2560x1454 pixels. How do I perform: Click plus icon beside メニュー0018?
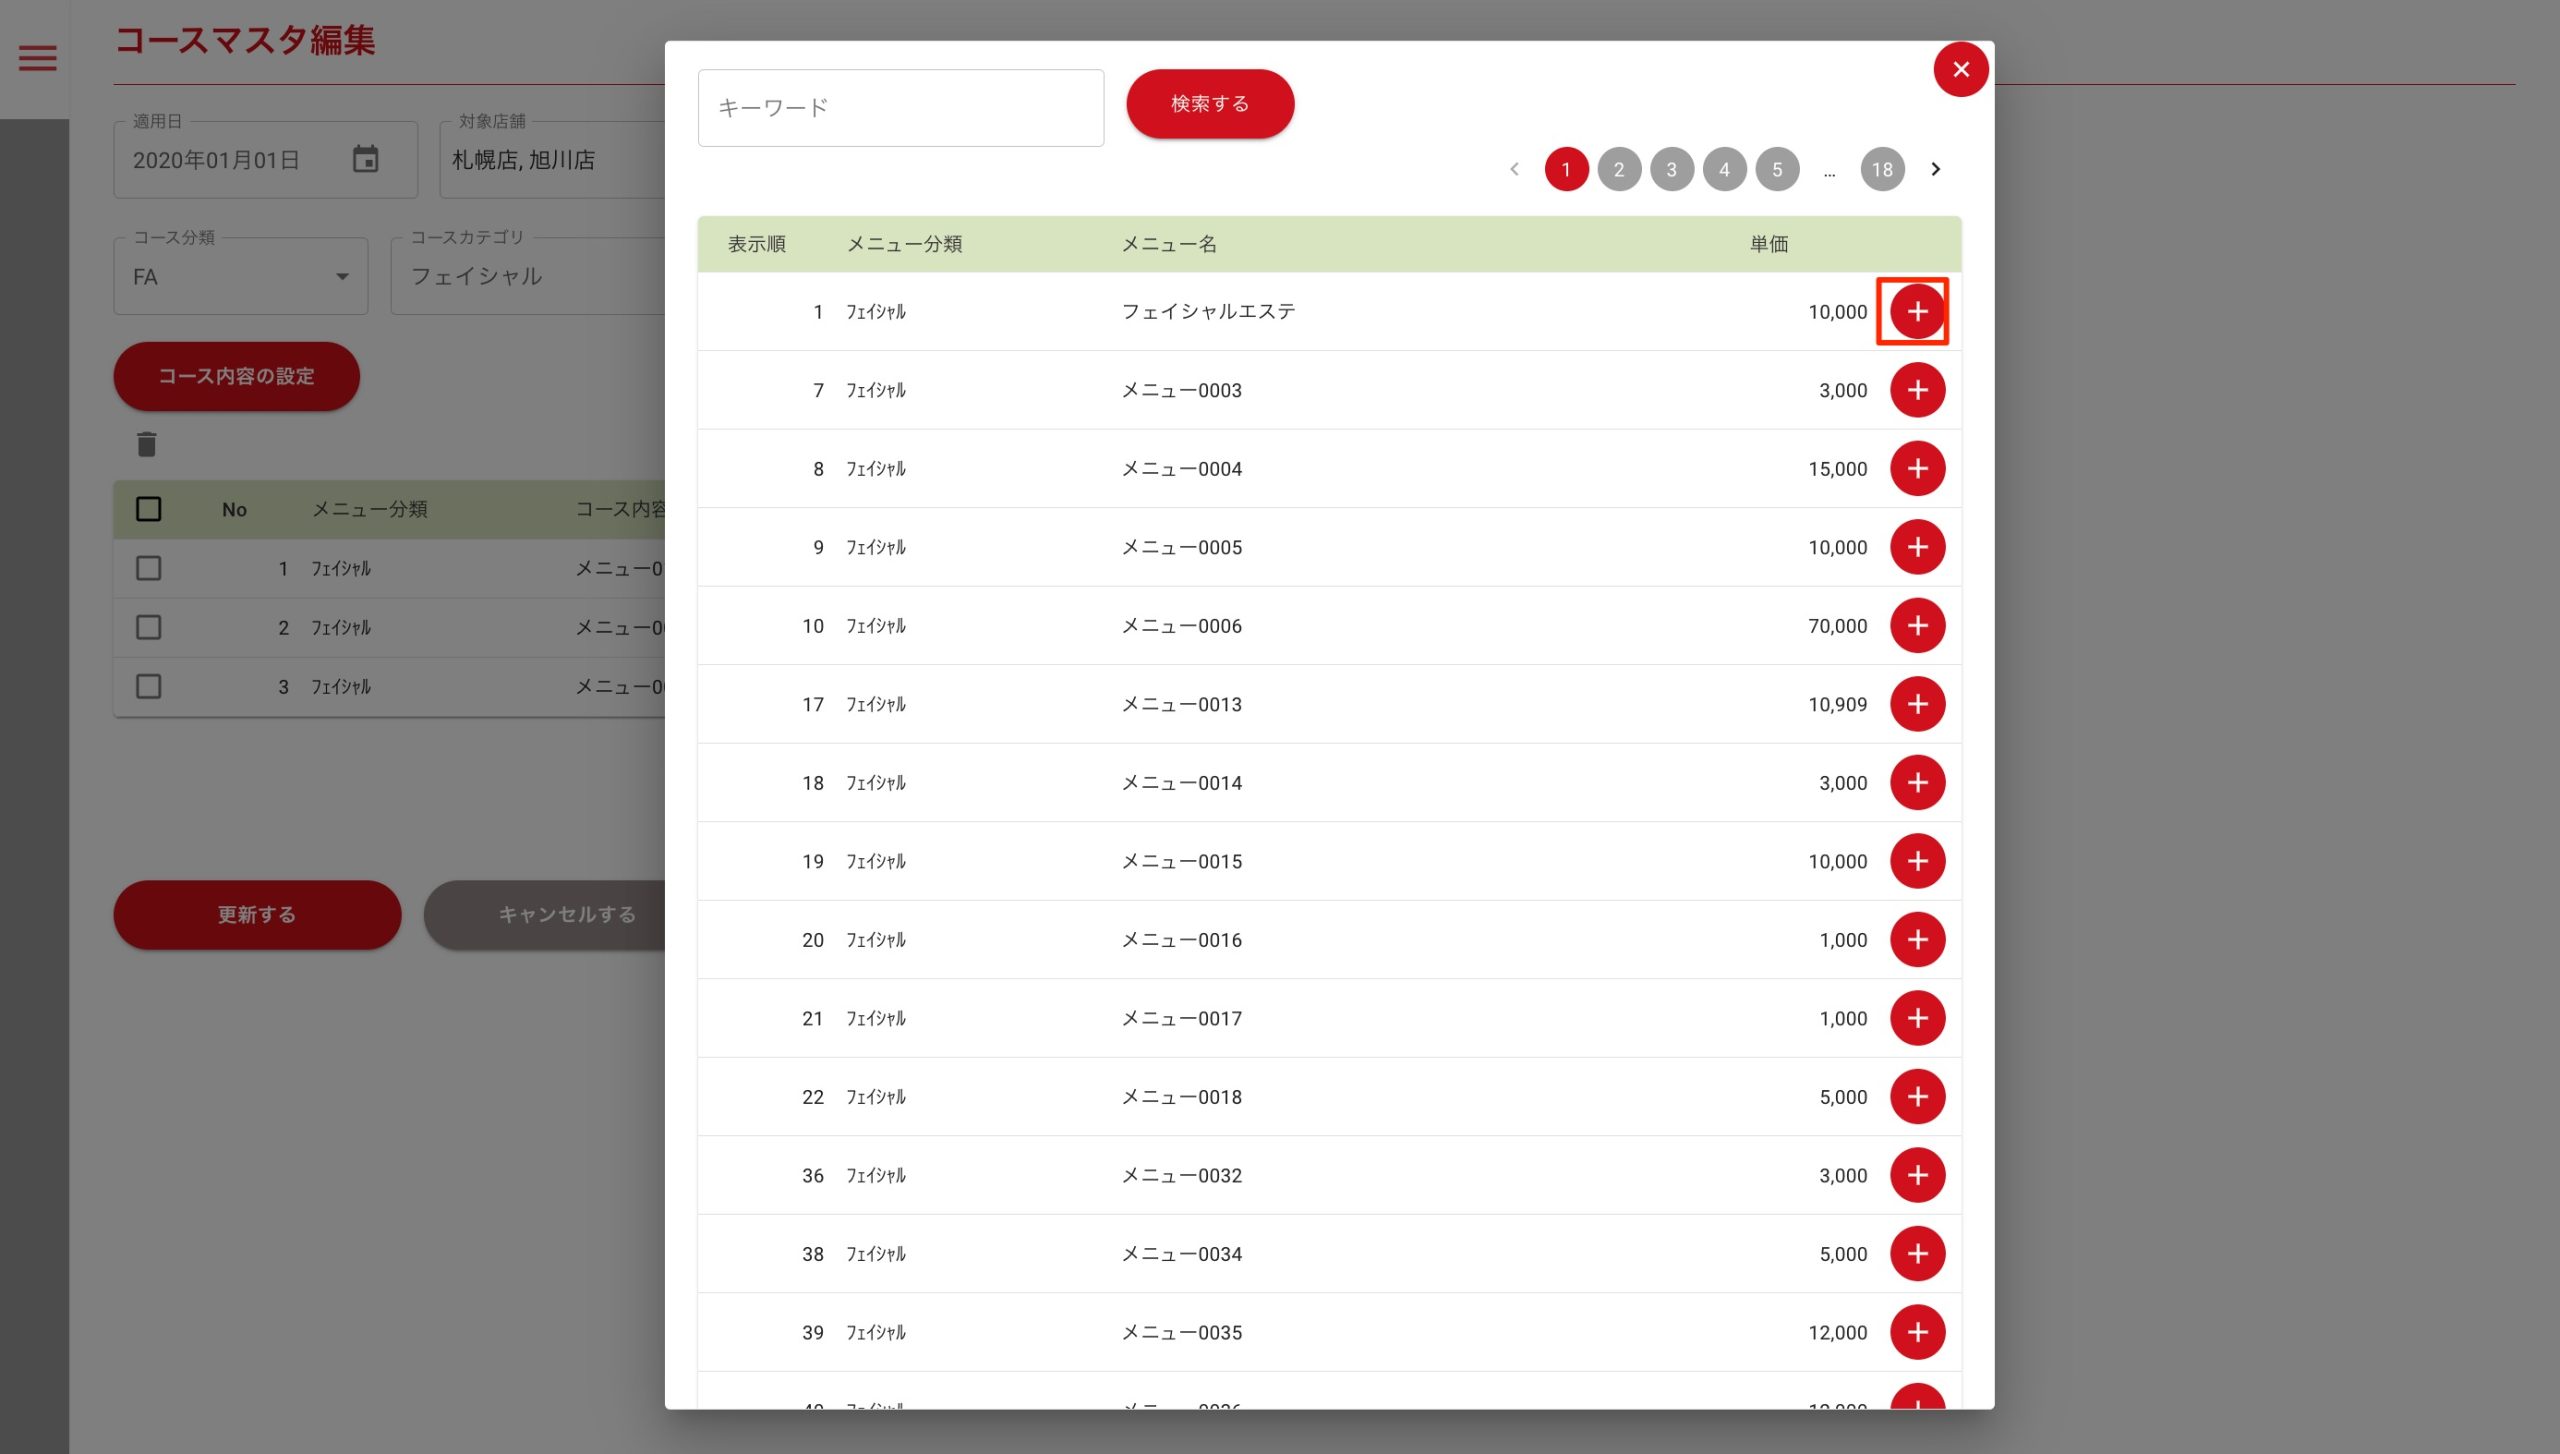[x=1916, y=1097]
